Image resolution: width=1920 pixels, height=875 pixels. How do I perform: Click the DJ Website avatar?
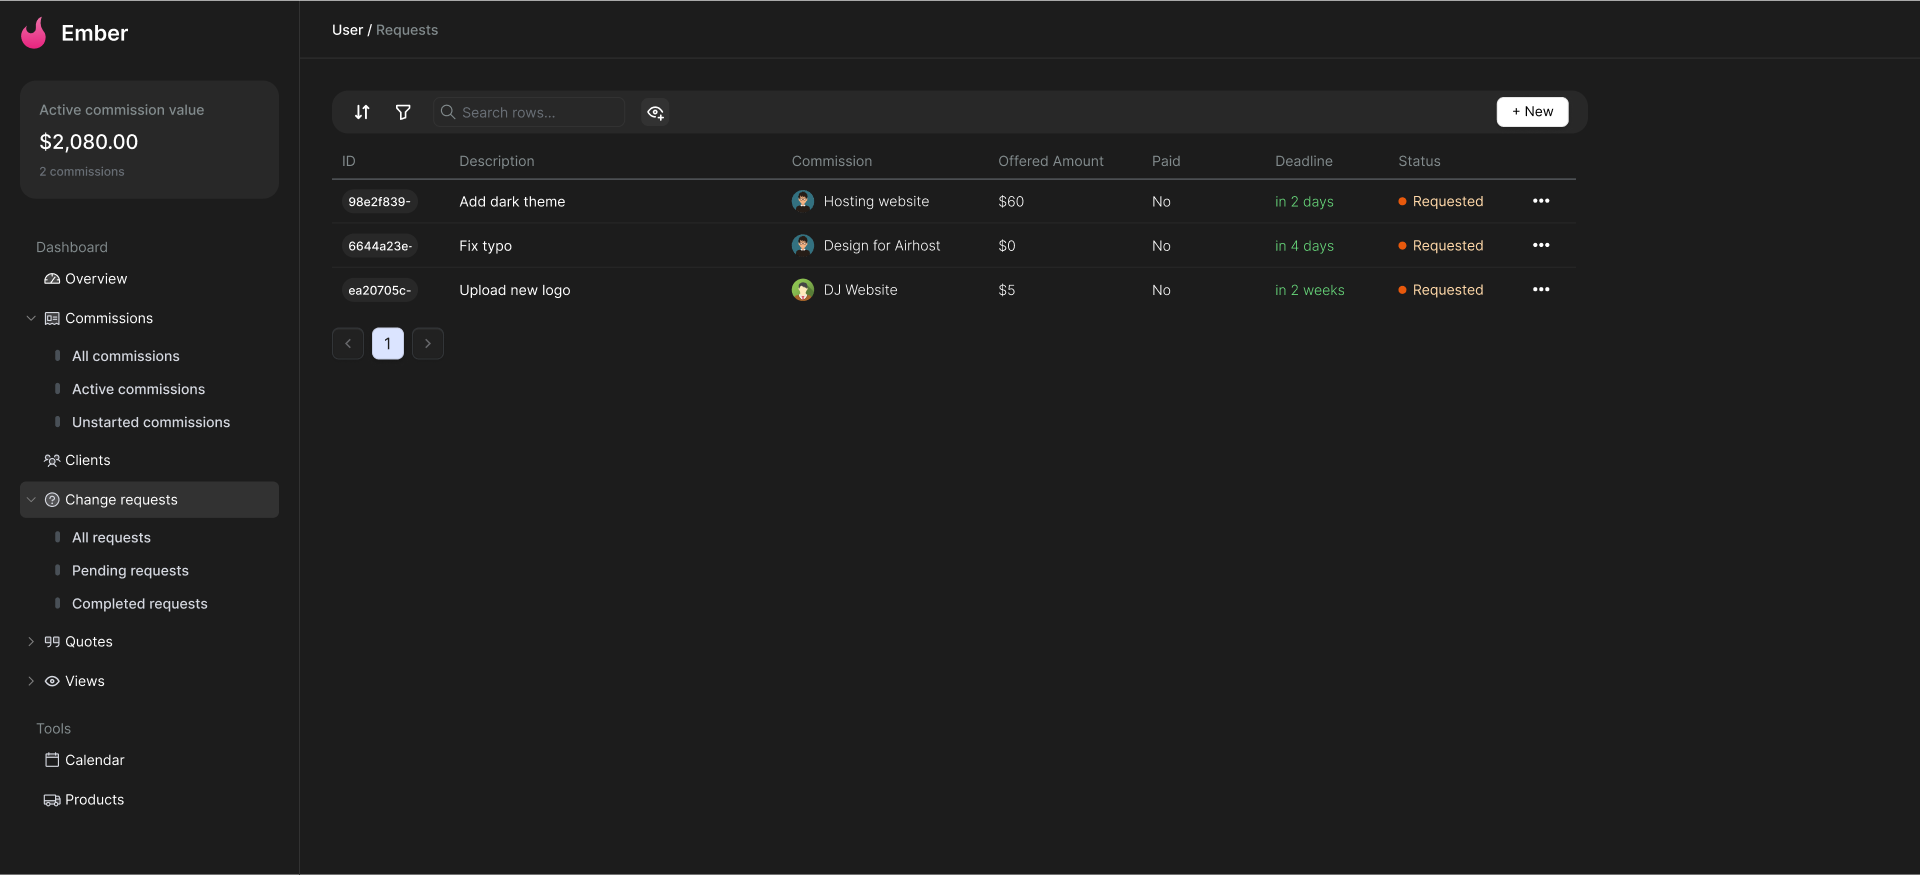(x=802, y=290)
